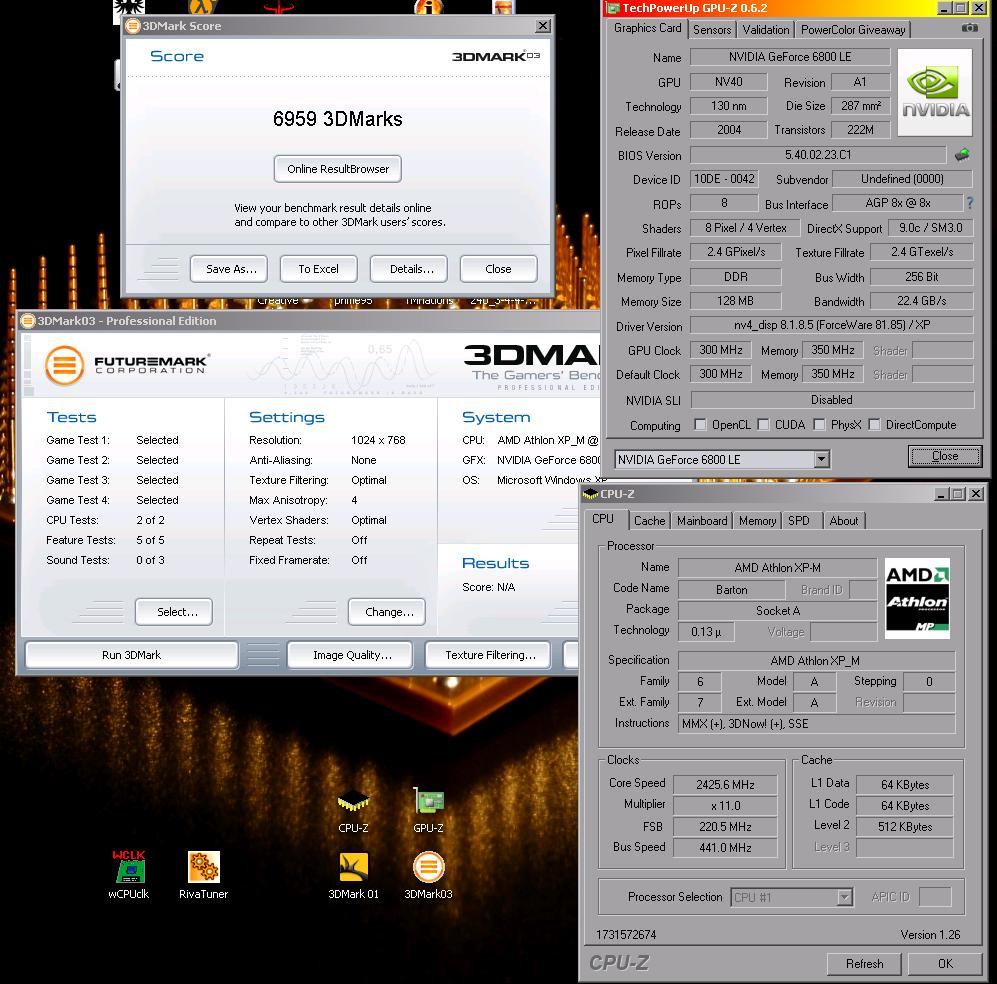Screen dimensions: 997x984
Task: Switch to the Cache tab in CPU-Z
Action: click(649, 521)
